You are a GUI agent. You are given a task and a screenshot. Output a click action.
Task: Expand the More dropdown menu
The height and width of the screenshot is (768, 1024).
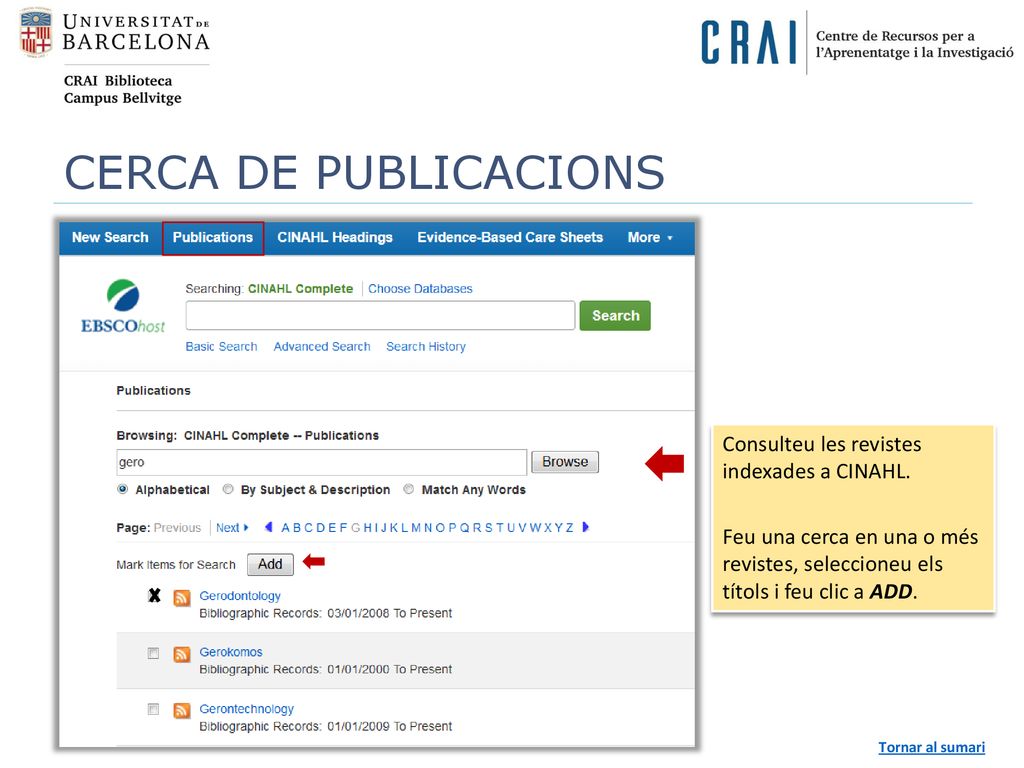click(x=650, y=238)
